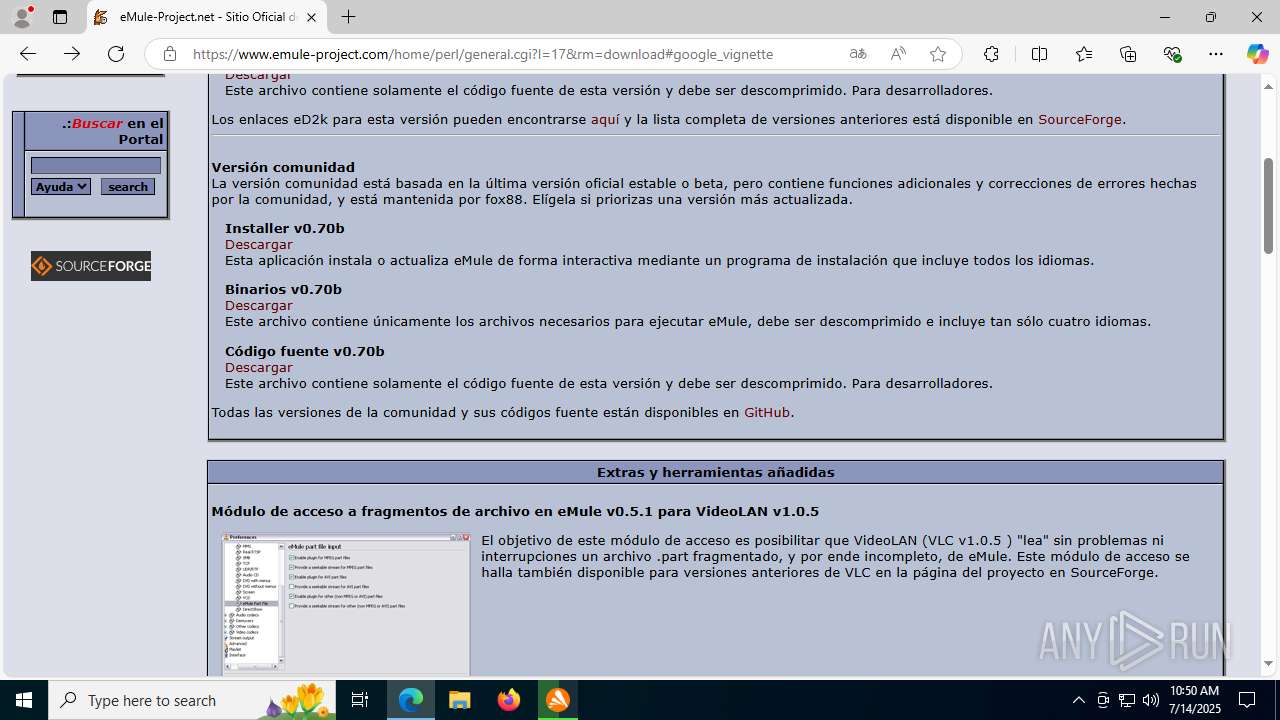Open the GitHub link

[767, 412]
